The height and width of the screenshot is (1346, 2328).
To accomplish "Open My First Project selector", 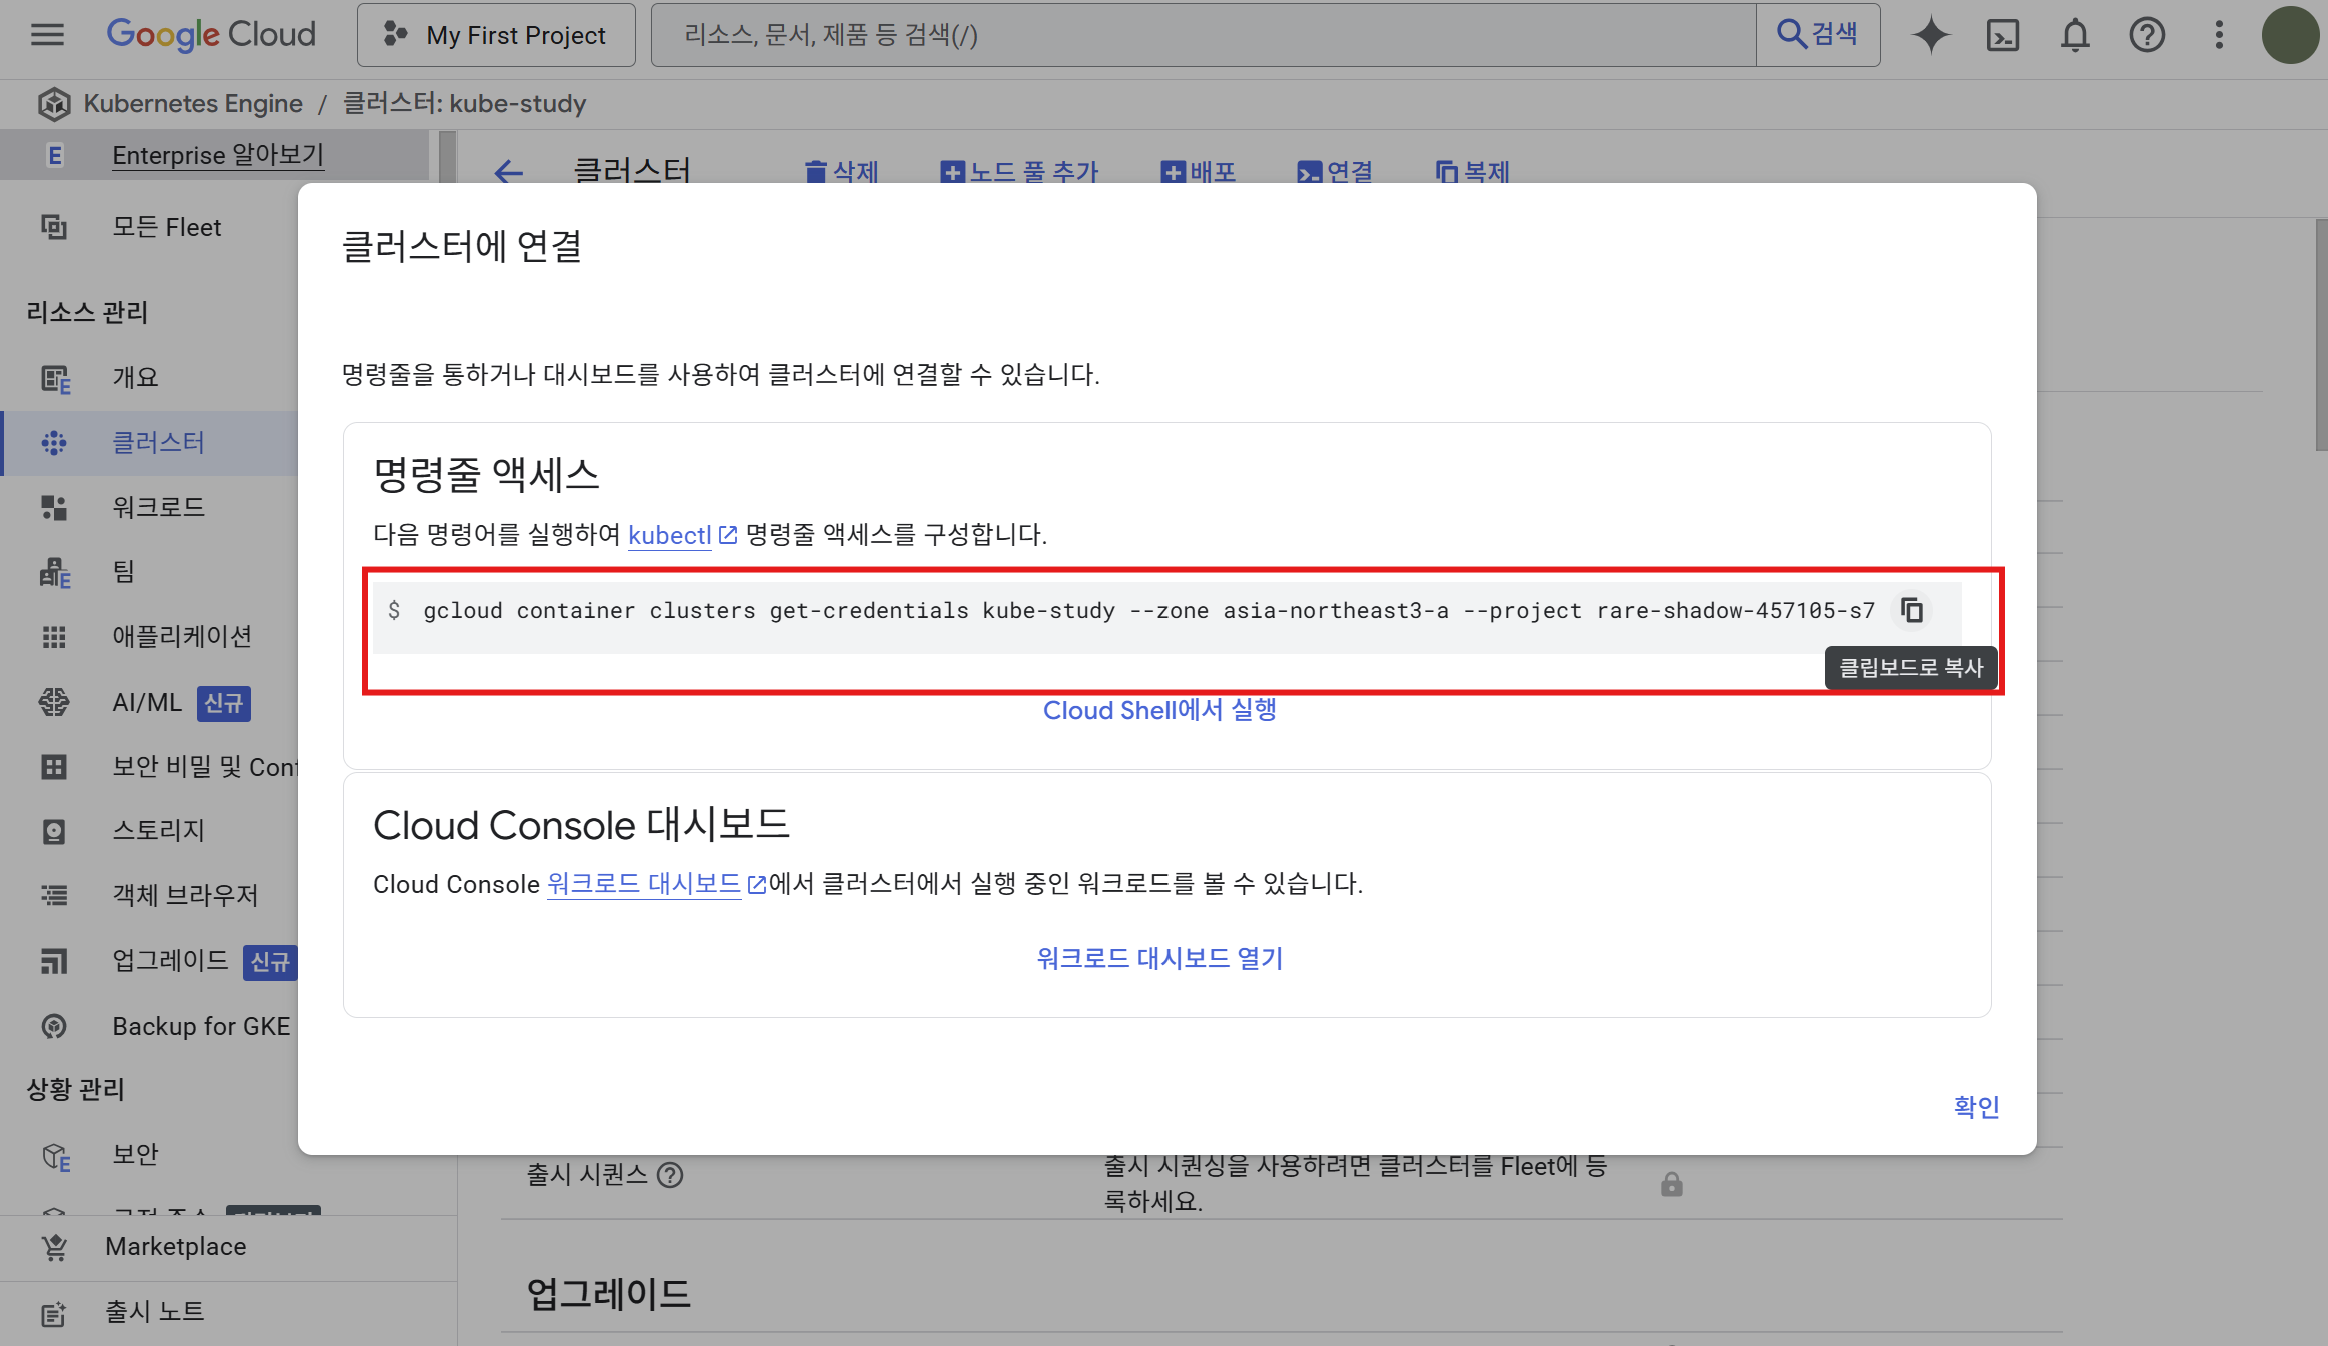I will point(496,35).
